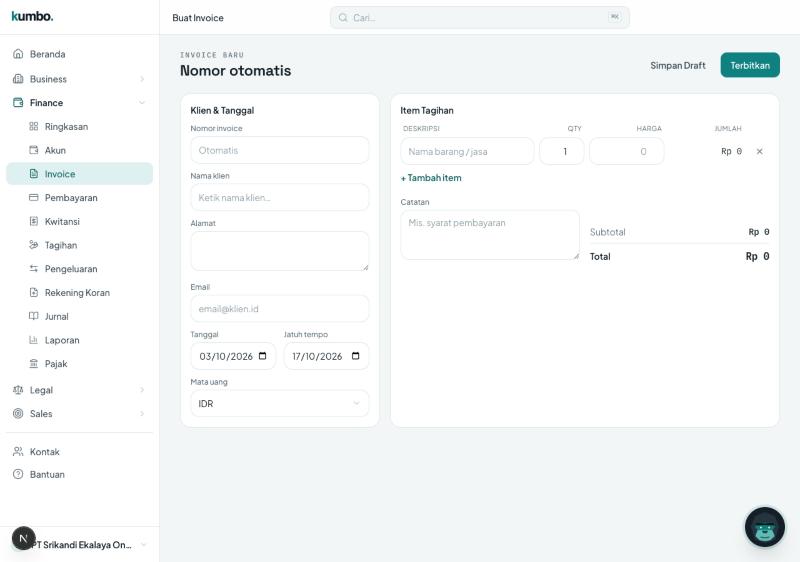
Task: Open the mascot chat assistant icon
Action: 764,527
